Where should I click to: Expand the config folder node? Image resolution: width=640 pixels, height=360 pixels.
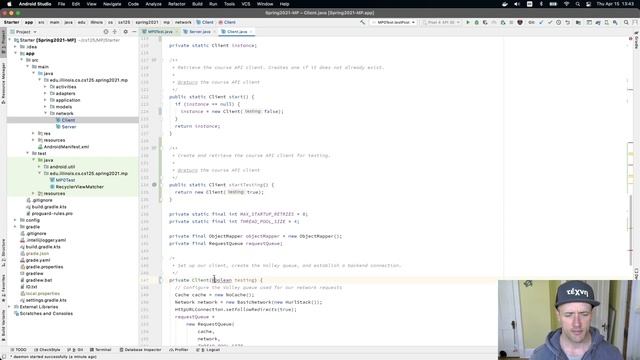tap(16, 220)
